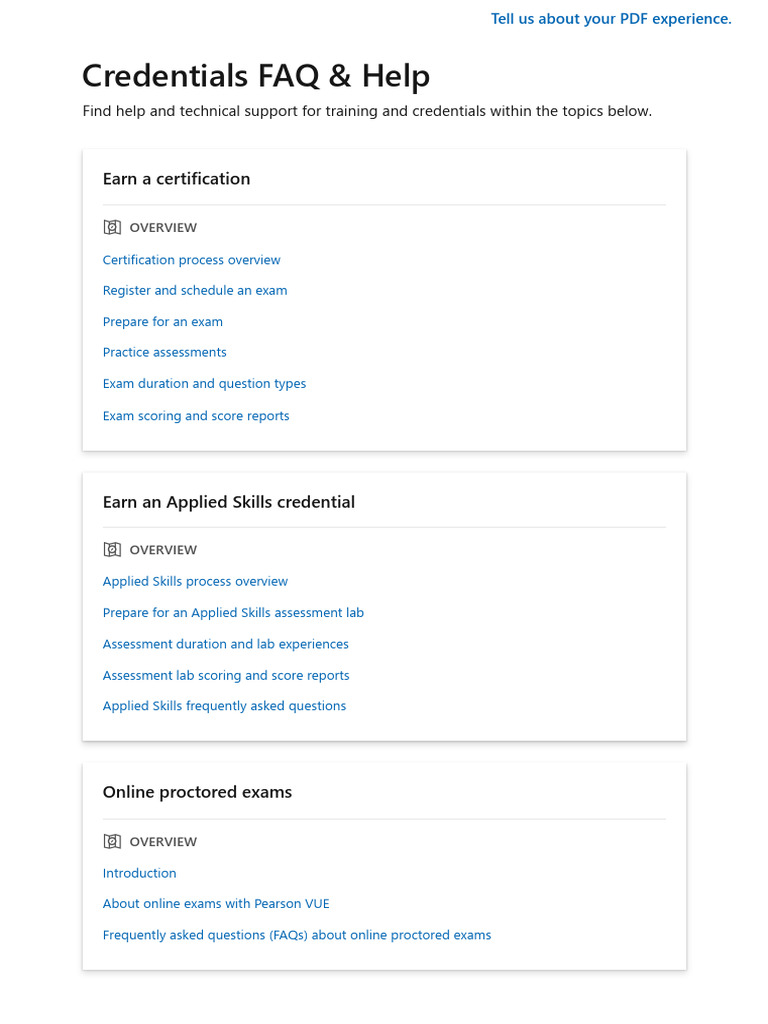This screenshot has height=1024, width=768.
Task: Open the Certification process overview link
Action: pos(191,260)
